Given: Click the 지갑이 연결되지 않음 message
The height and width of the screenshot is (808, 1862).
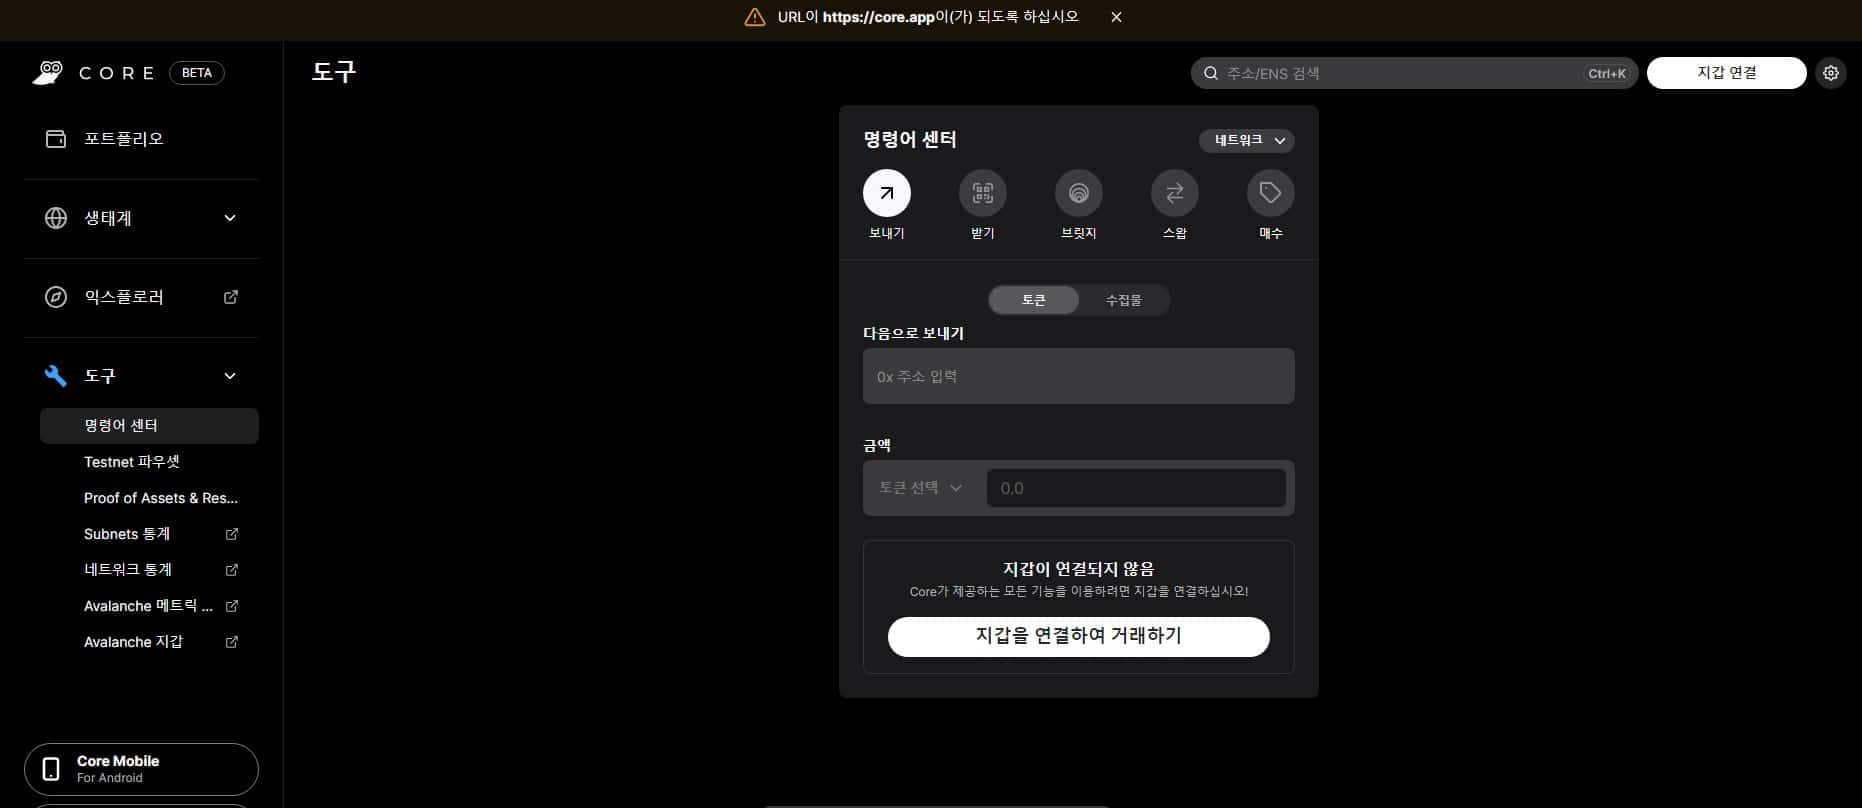Looking at the screenshot, I should (1079, 569).
